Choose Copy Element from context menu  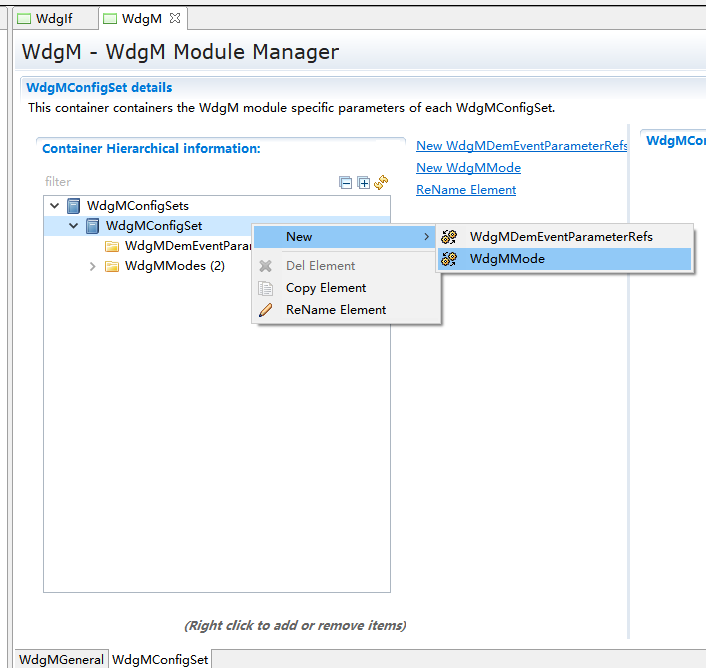[326, 288]
